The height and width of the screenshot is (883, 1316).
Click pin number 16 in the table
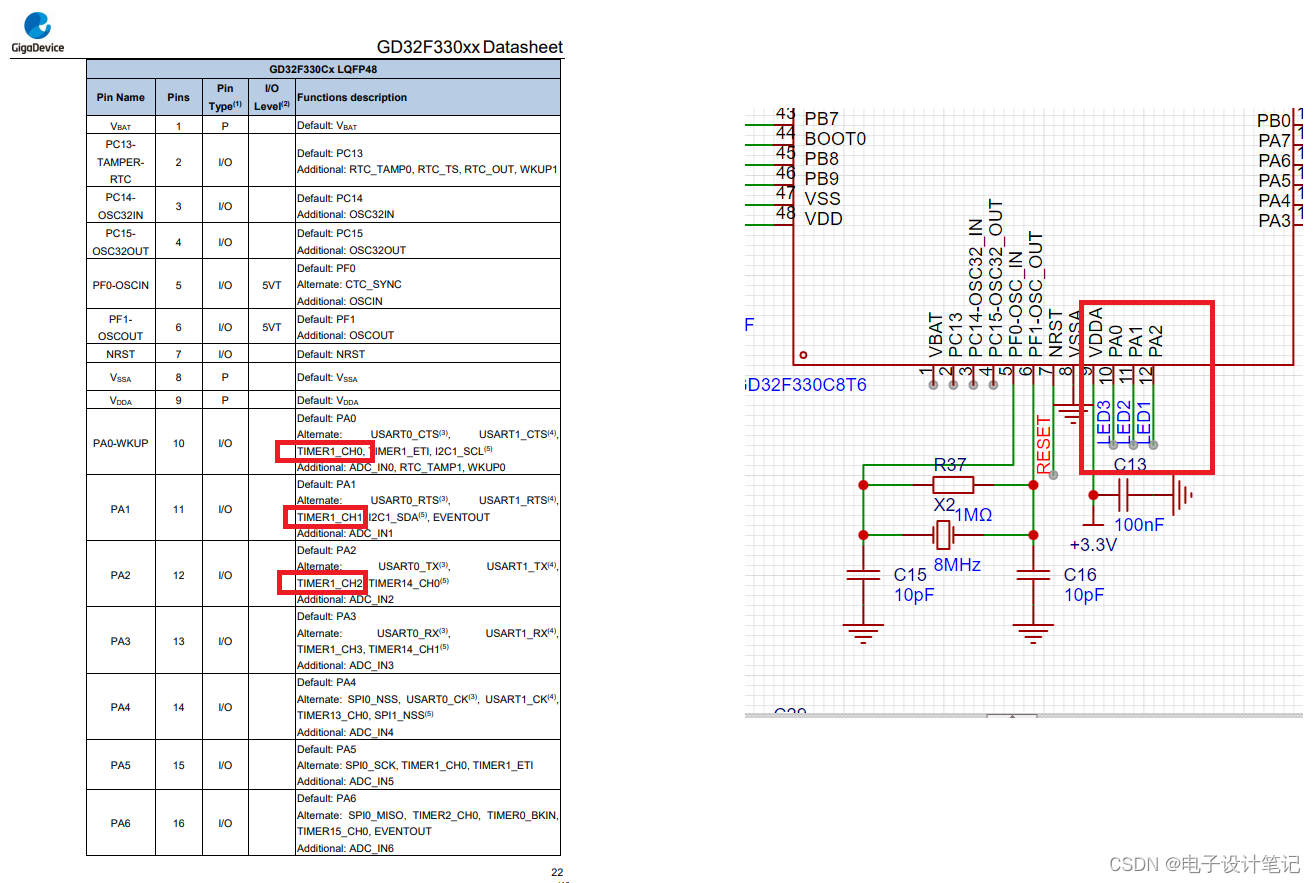pyautogui.click(x=178, y=823)
